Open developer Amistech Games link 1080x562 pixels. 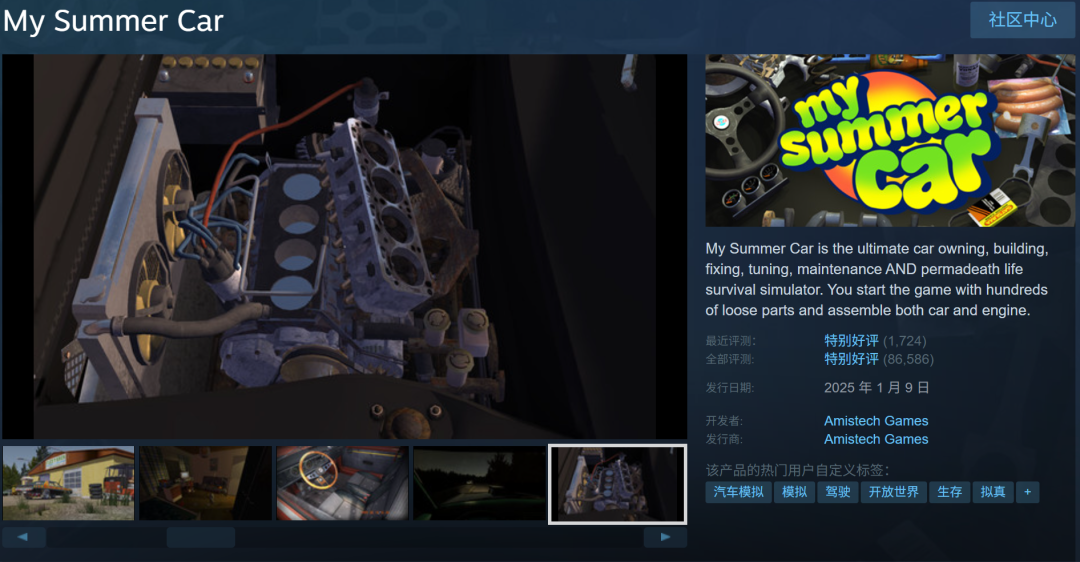876,421
